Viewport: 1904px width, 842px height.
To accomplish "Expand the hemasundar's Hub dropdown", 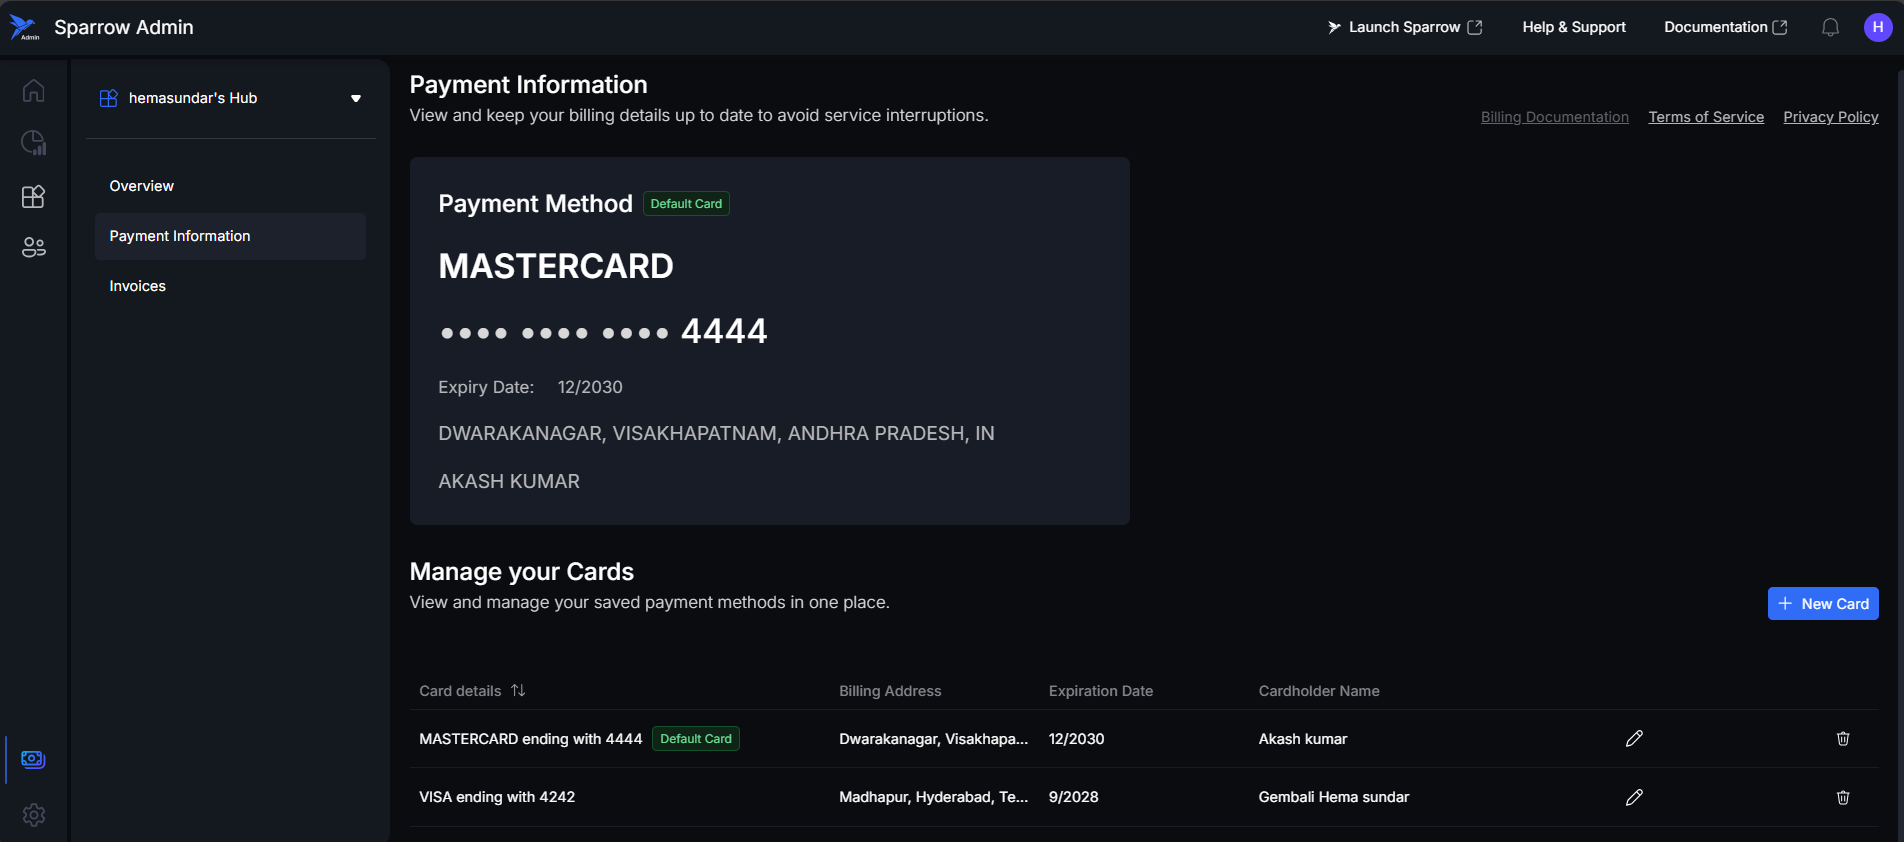I will (355, 98).
